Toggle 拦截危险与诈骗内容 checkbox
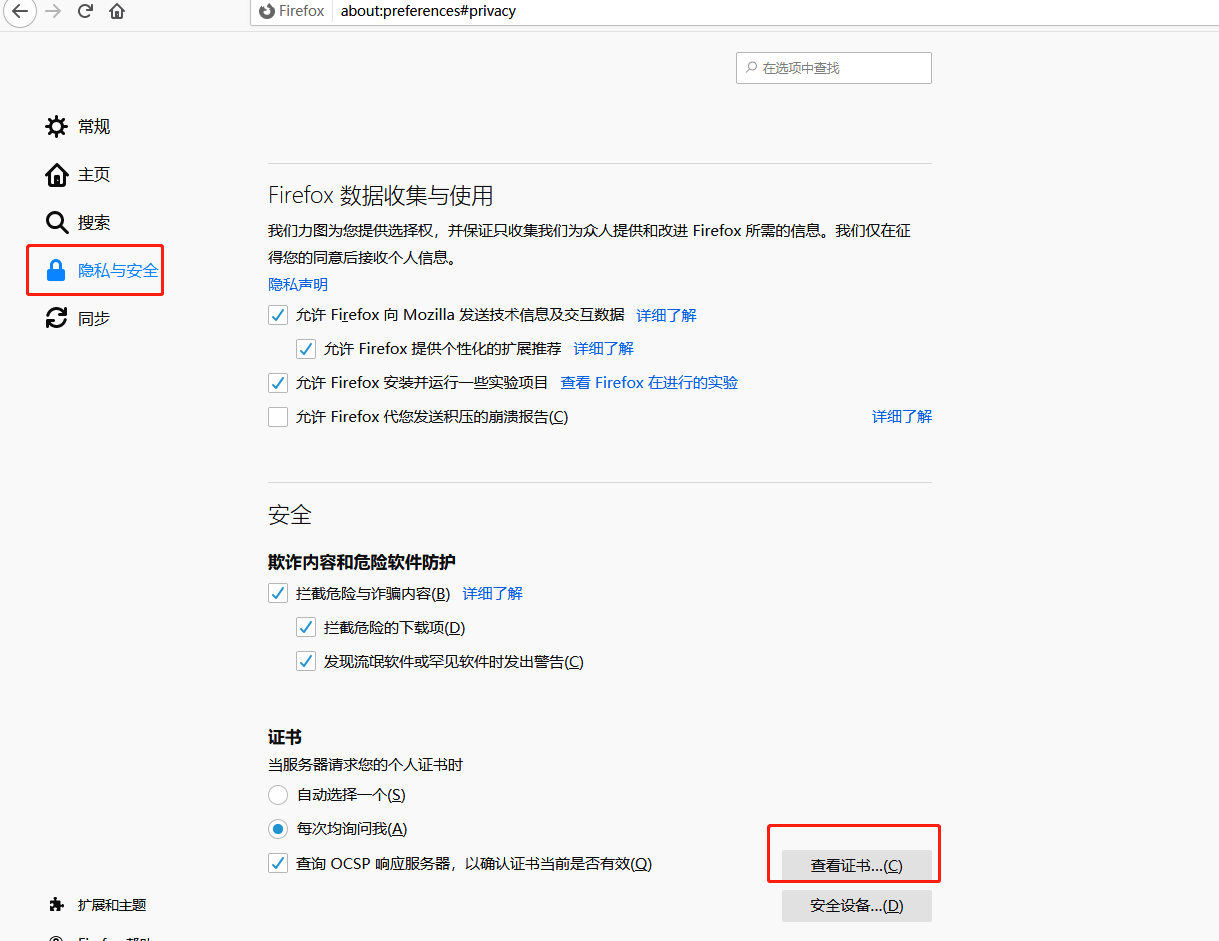This screenshot has width=1219, height=941. (278, 593)
